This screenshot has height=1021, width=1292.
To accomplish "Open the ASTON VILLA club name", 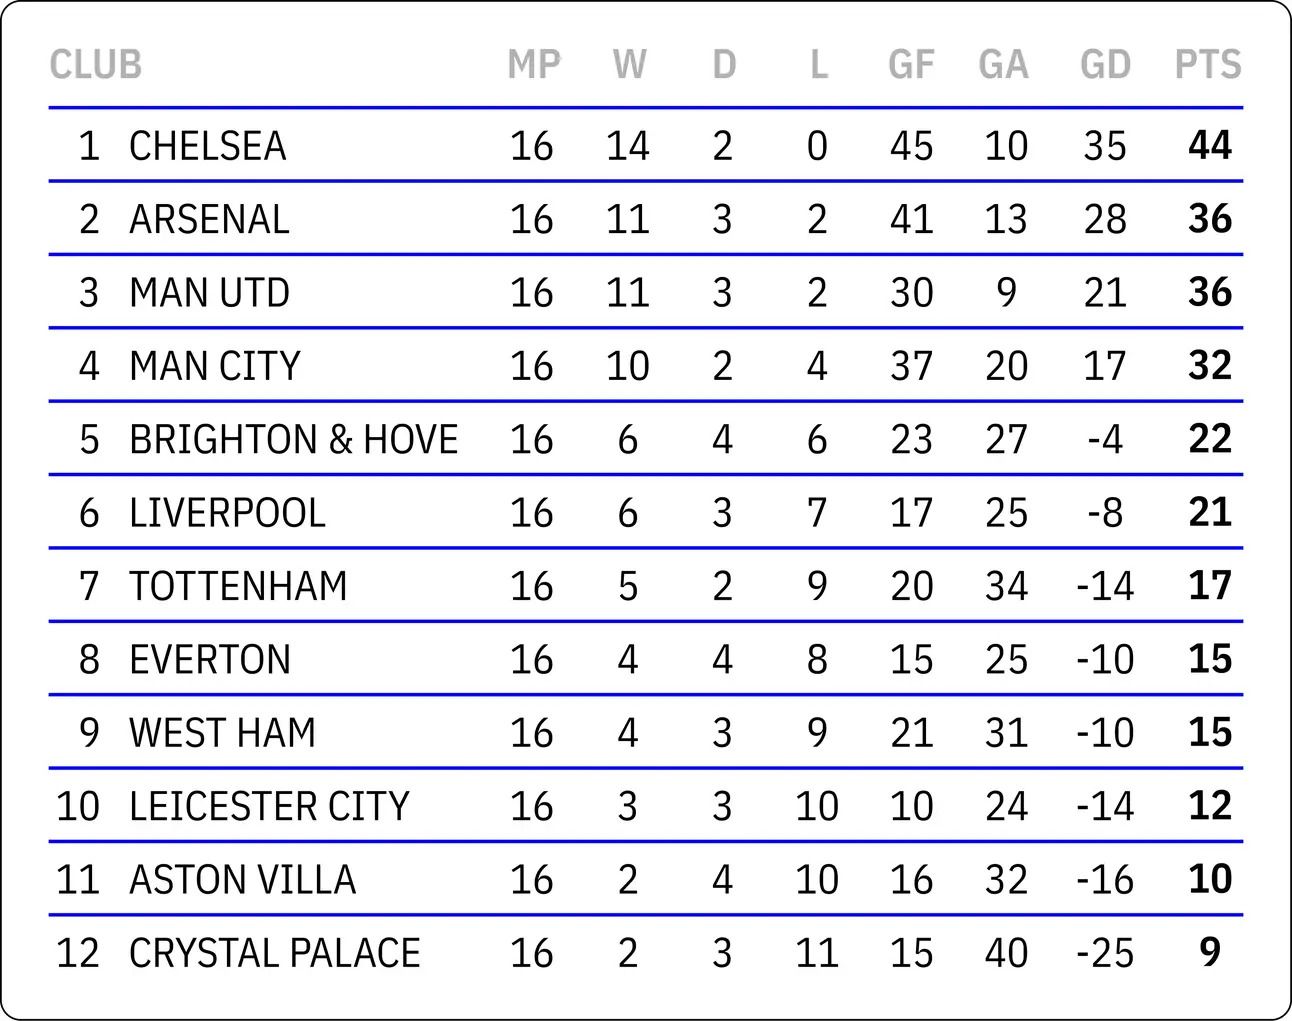I will pyautogui.click(x=243, y=880).
